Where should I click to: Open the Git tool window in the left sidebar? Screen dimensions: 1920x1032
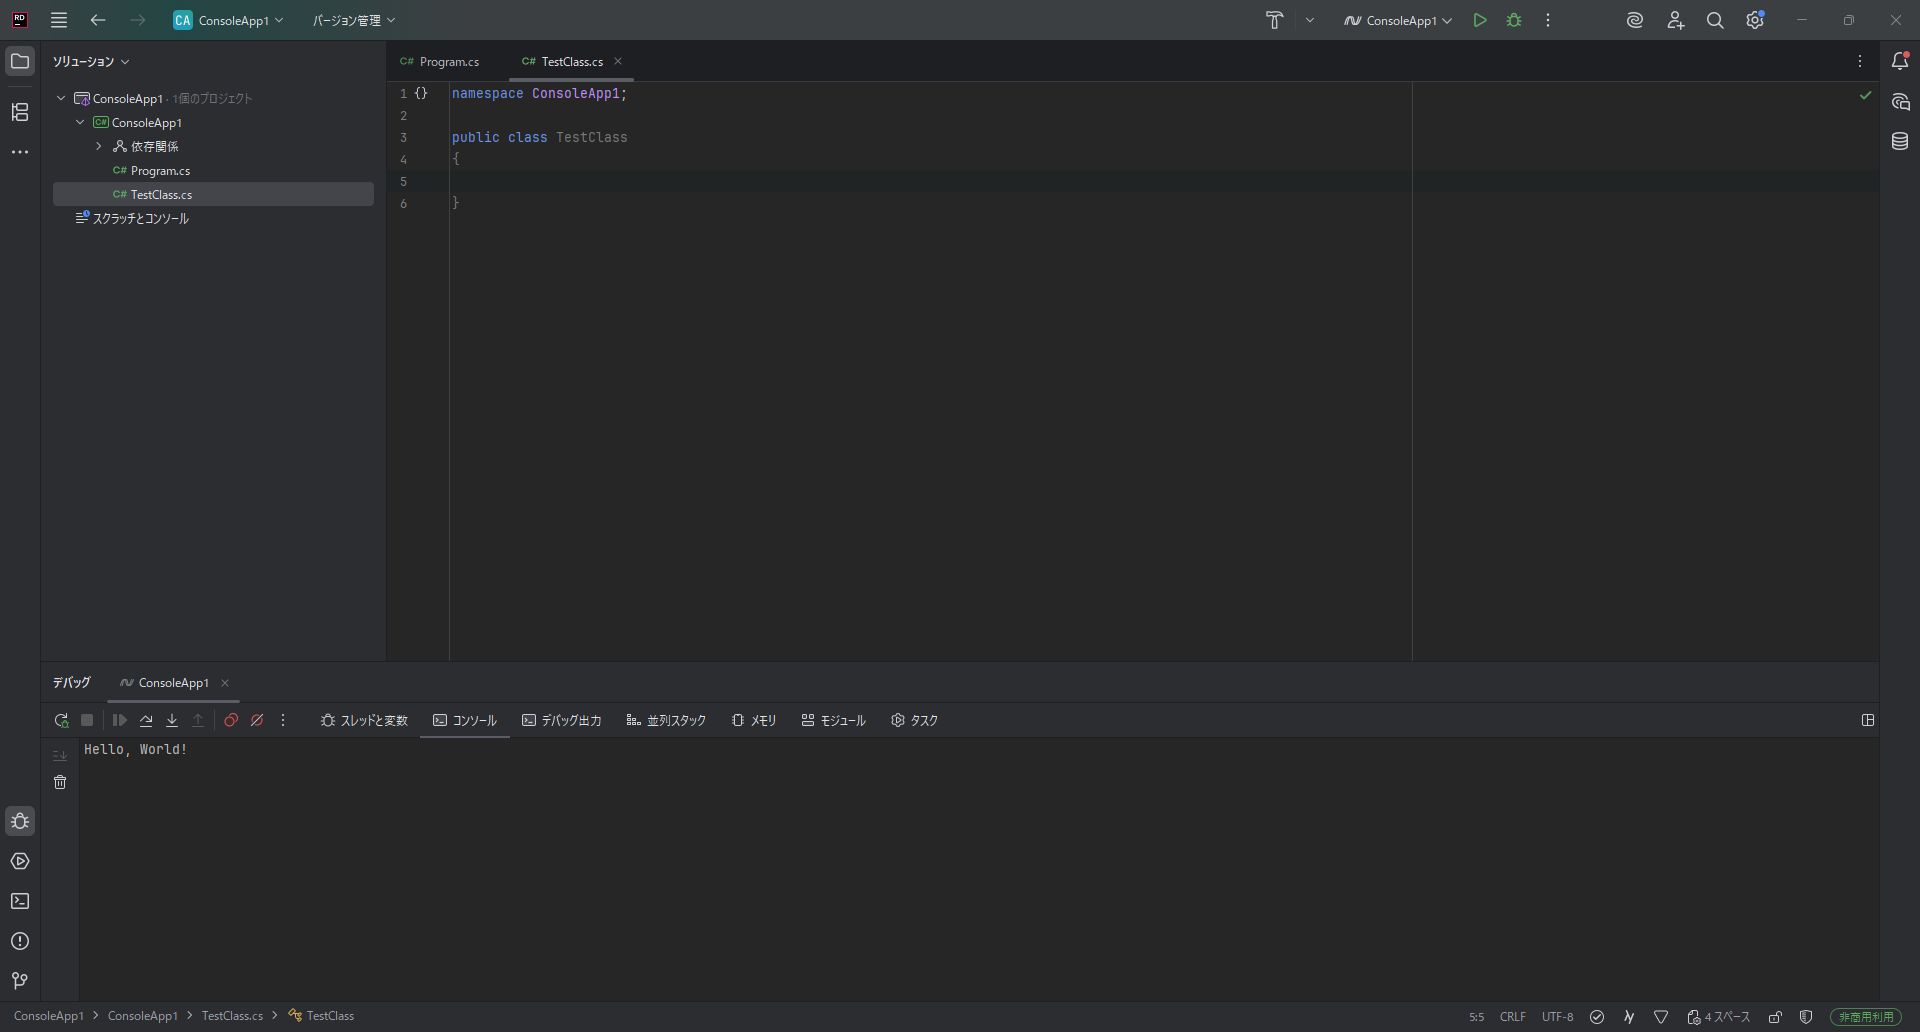pyautogui.click(x=20, y=981)
